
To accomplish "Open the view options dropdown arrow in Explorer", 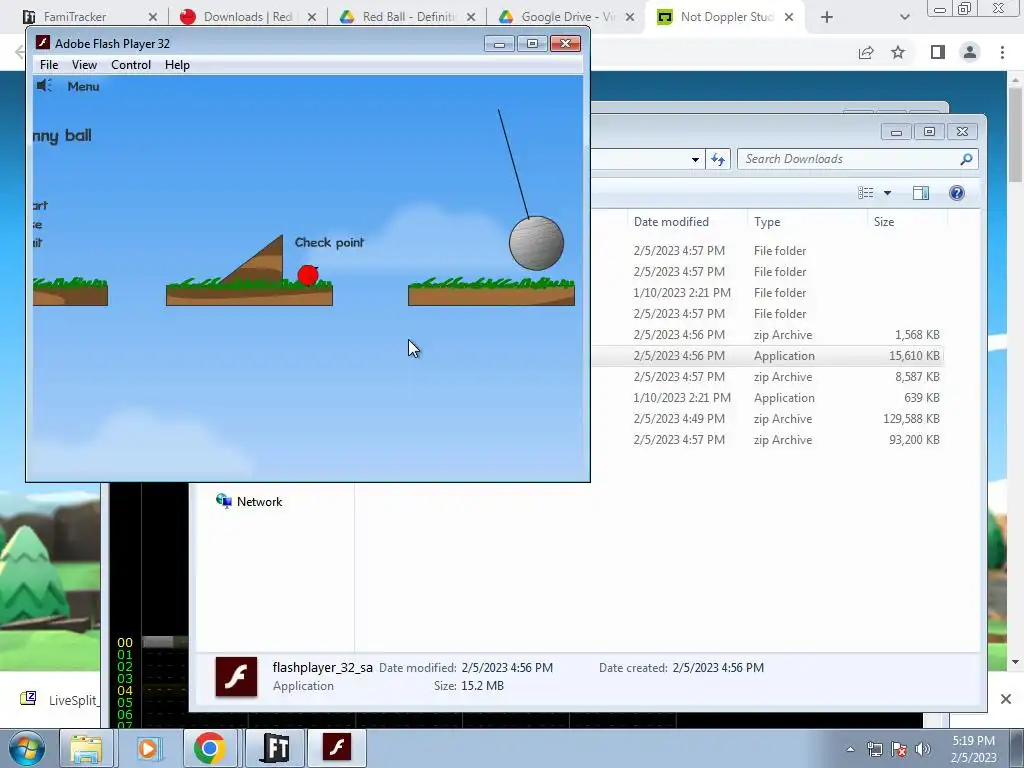I will coord(887,193).
